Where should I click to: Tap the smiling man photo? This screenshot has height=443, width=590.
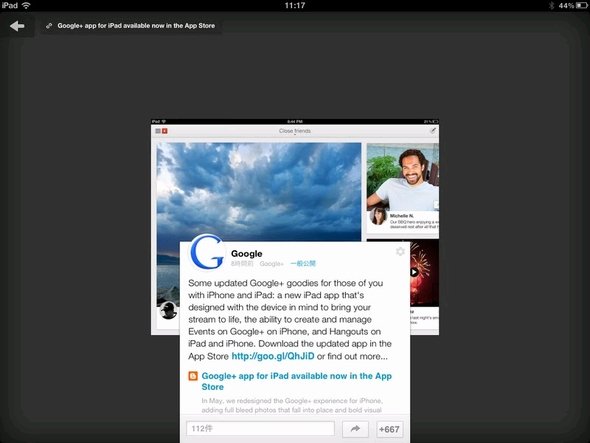click(x=403, y=177)
